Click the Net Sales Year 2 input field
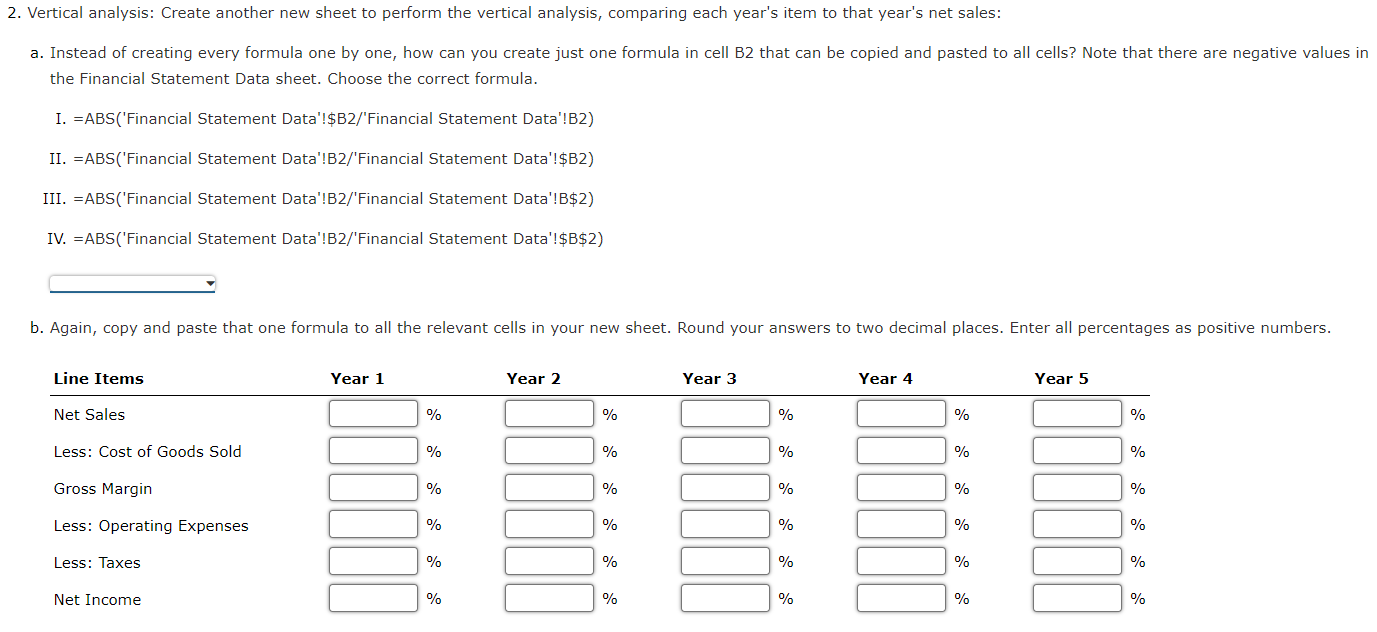This screenshot has width=1377, height=632. pos(549,414)
